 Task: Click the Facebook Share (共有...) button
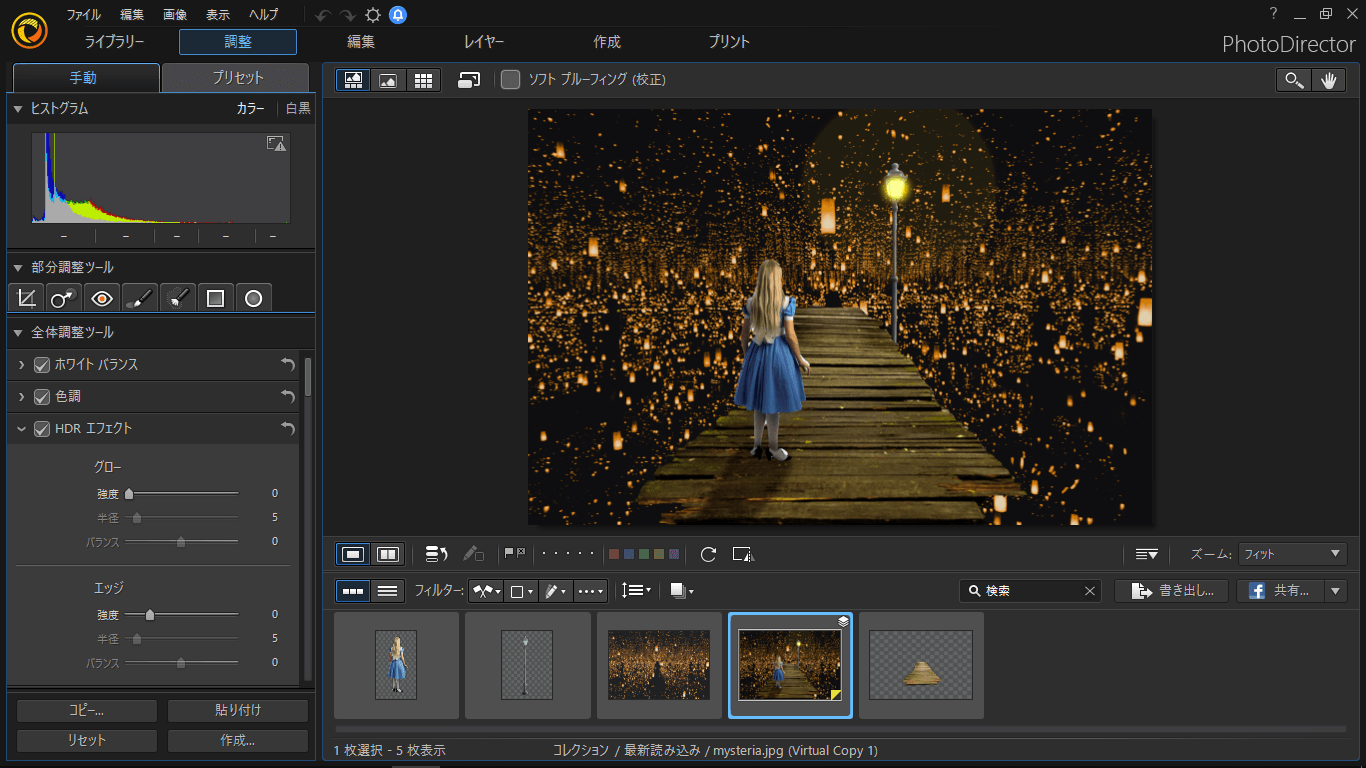pyautogui.click(x=1281, y=591)
